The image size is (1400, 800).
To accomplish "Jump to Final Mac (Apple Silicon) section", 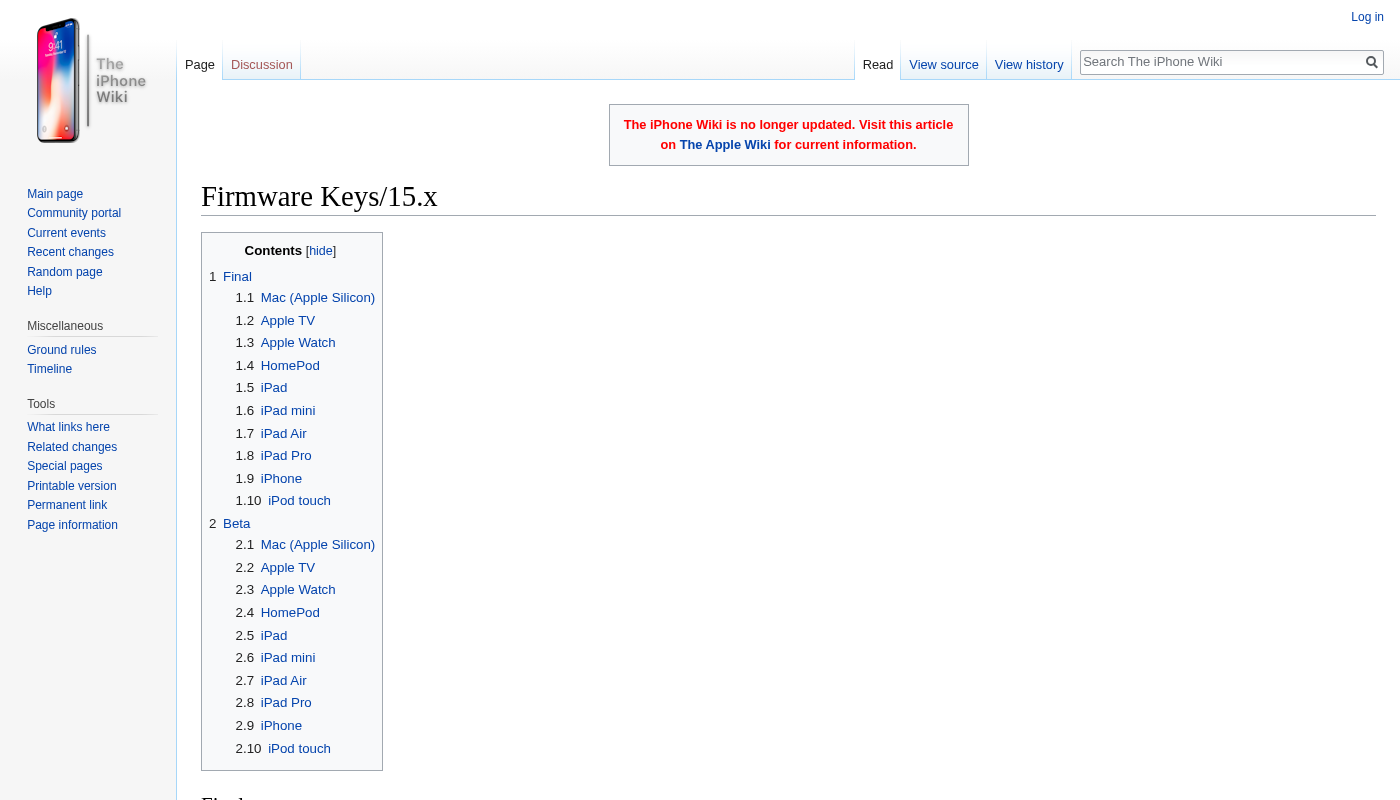I will (x=317, y=298).
